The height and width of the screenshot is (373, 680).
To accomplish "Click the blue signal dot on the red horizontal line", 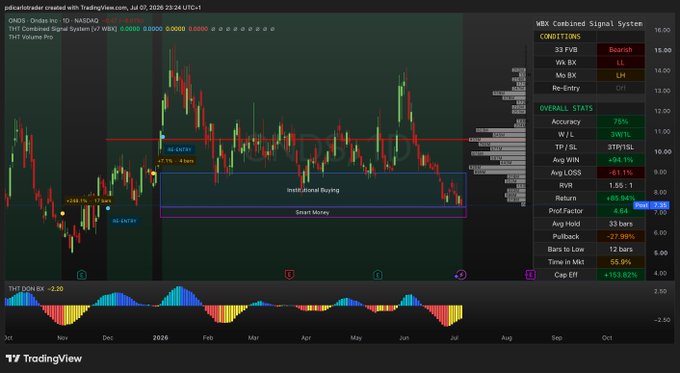I will (163, 137).
